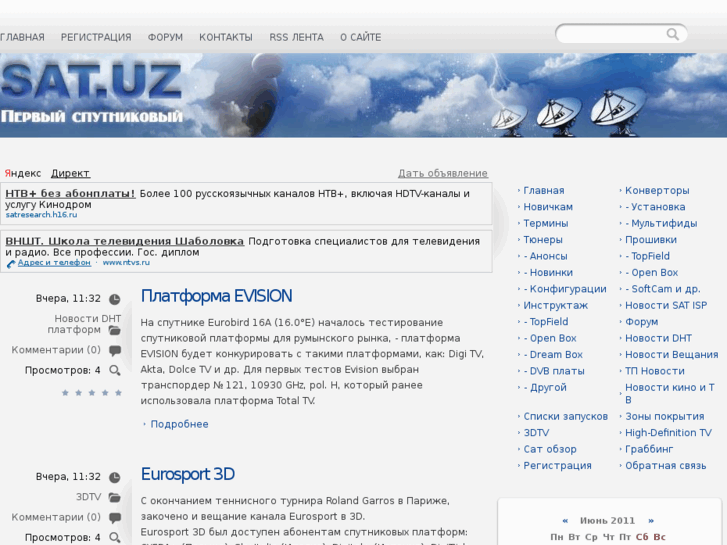
Task: Open RSS ЛЕНТА in top navigation
Action: [296, 37]
